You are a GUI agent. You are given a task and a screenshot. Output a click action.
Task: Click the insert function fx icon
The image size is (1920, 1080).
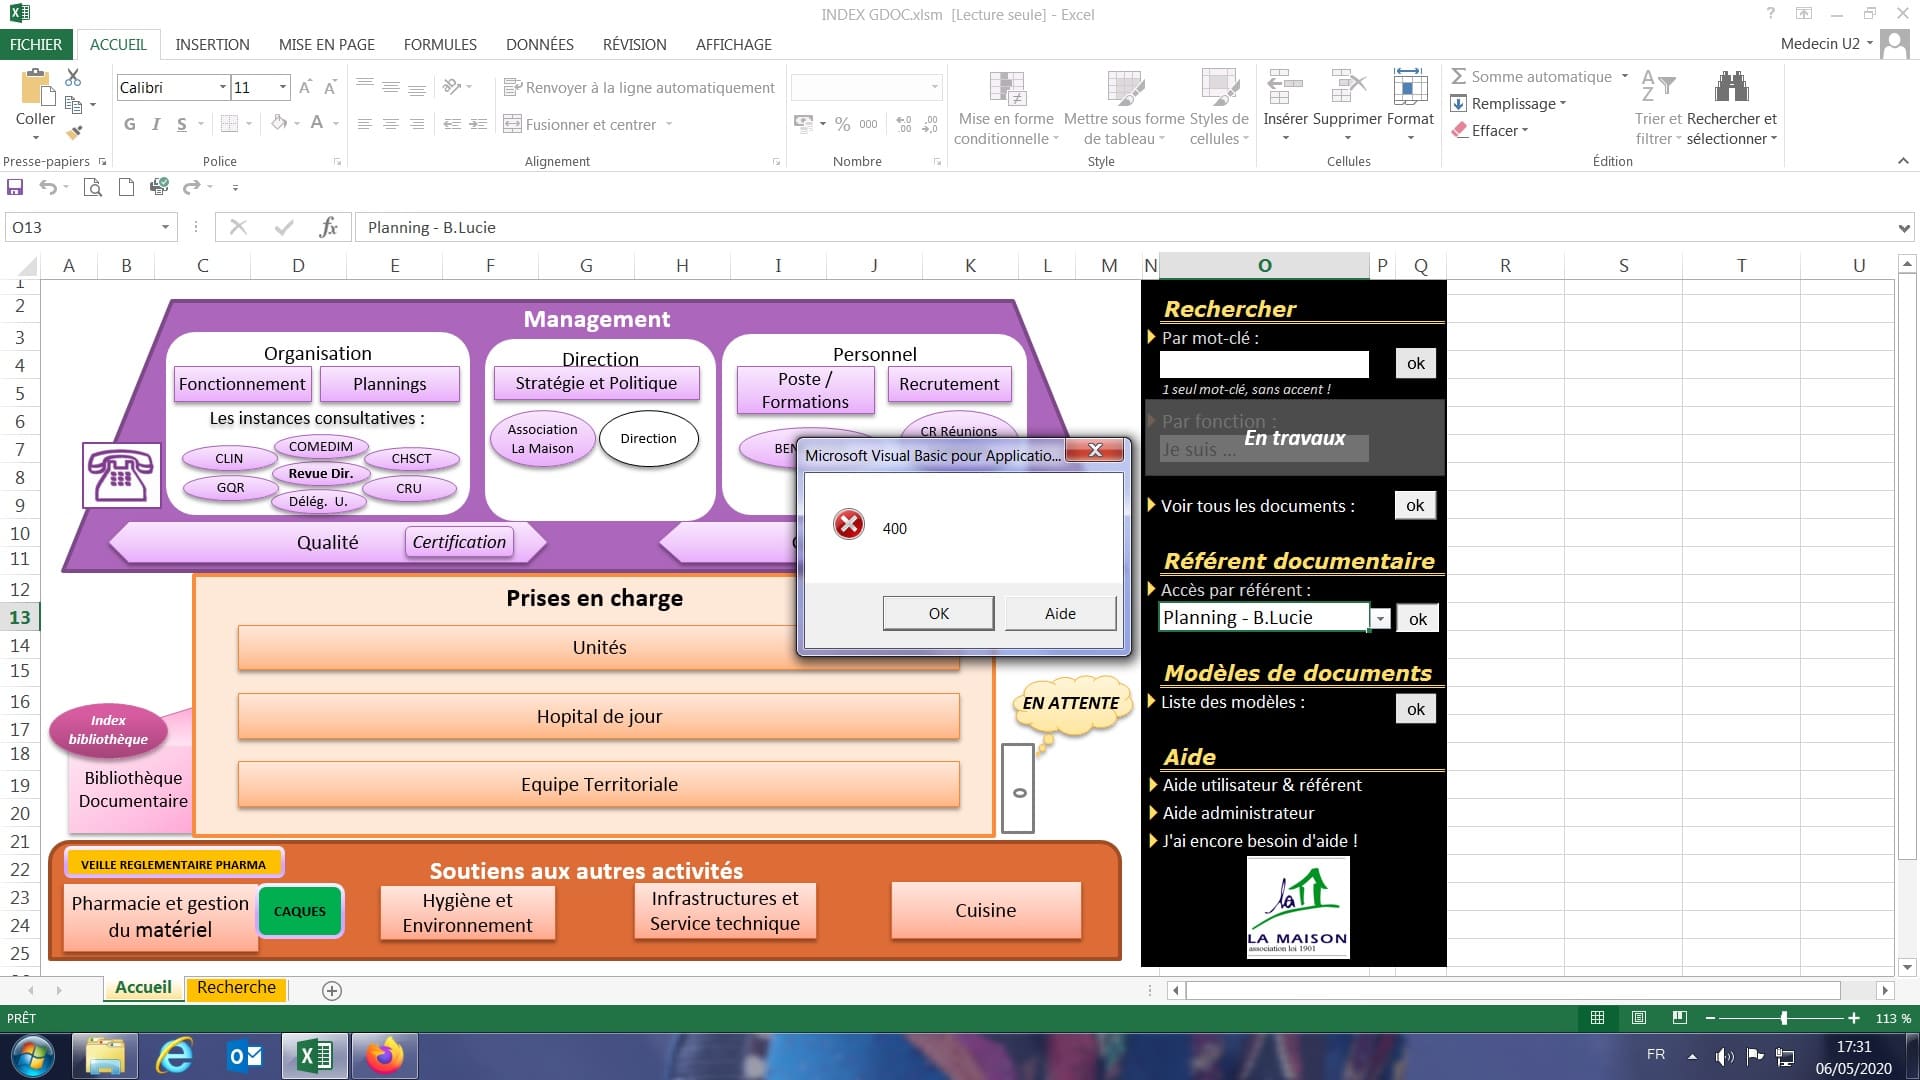coord(328,228)
